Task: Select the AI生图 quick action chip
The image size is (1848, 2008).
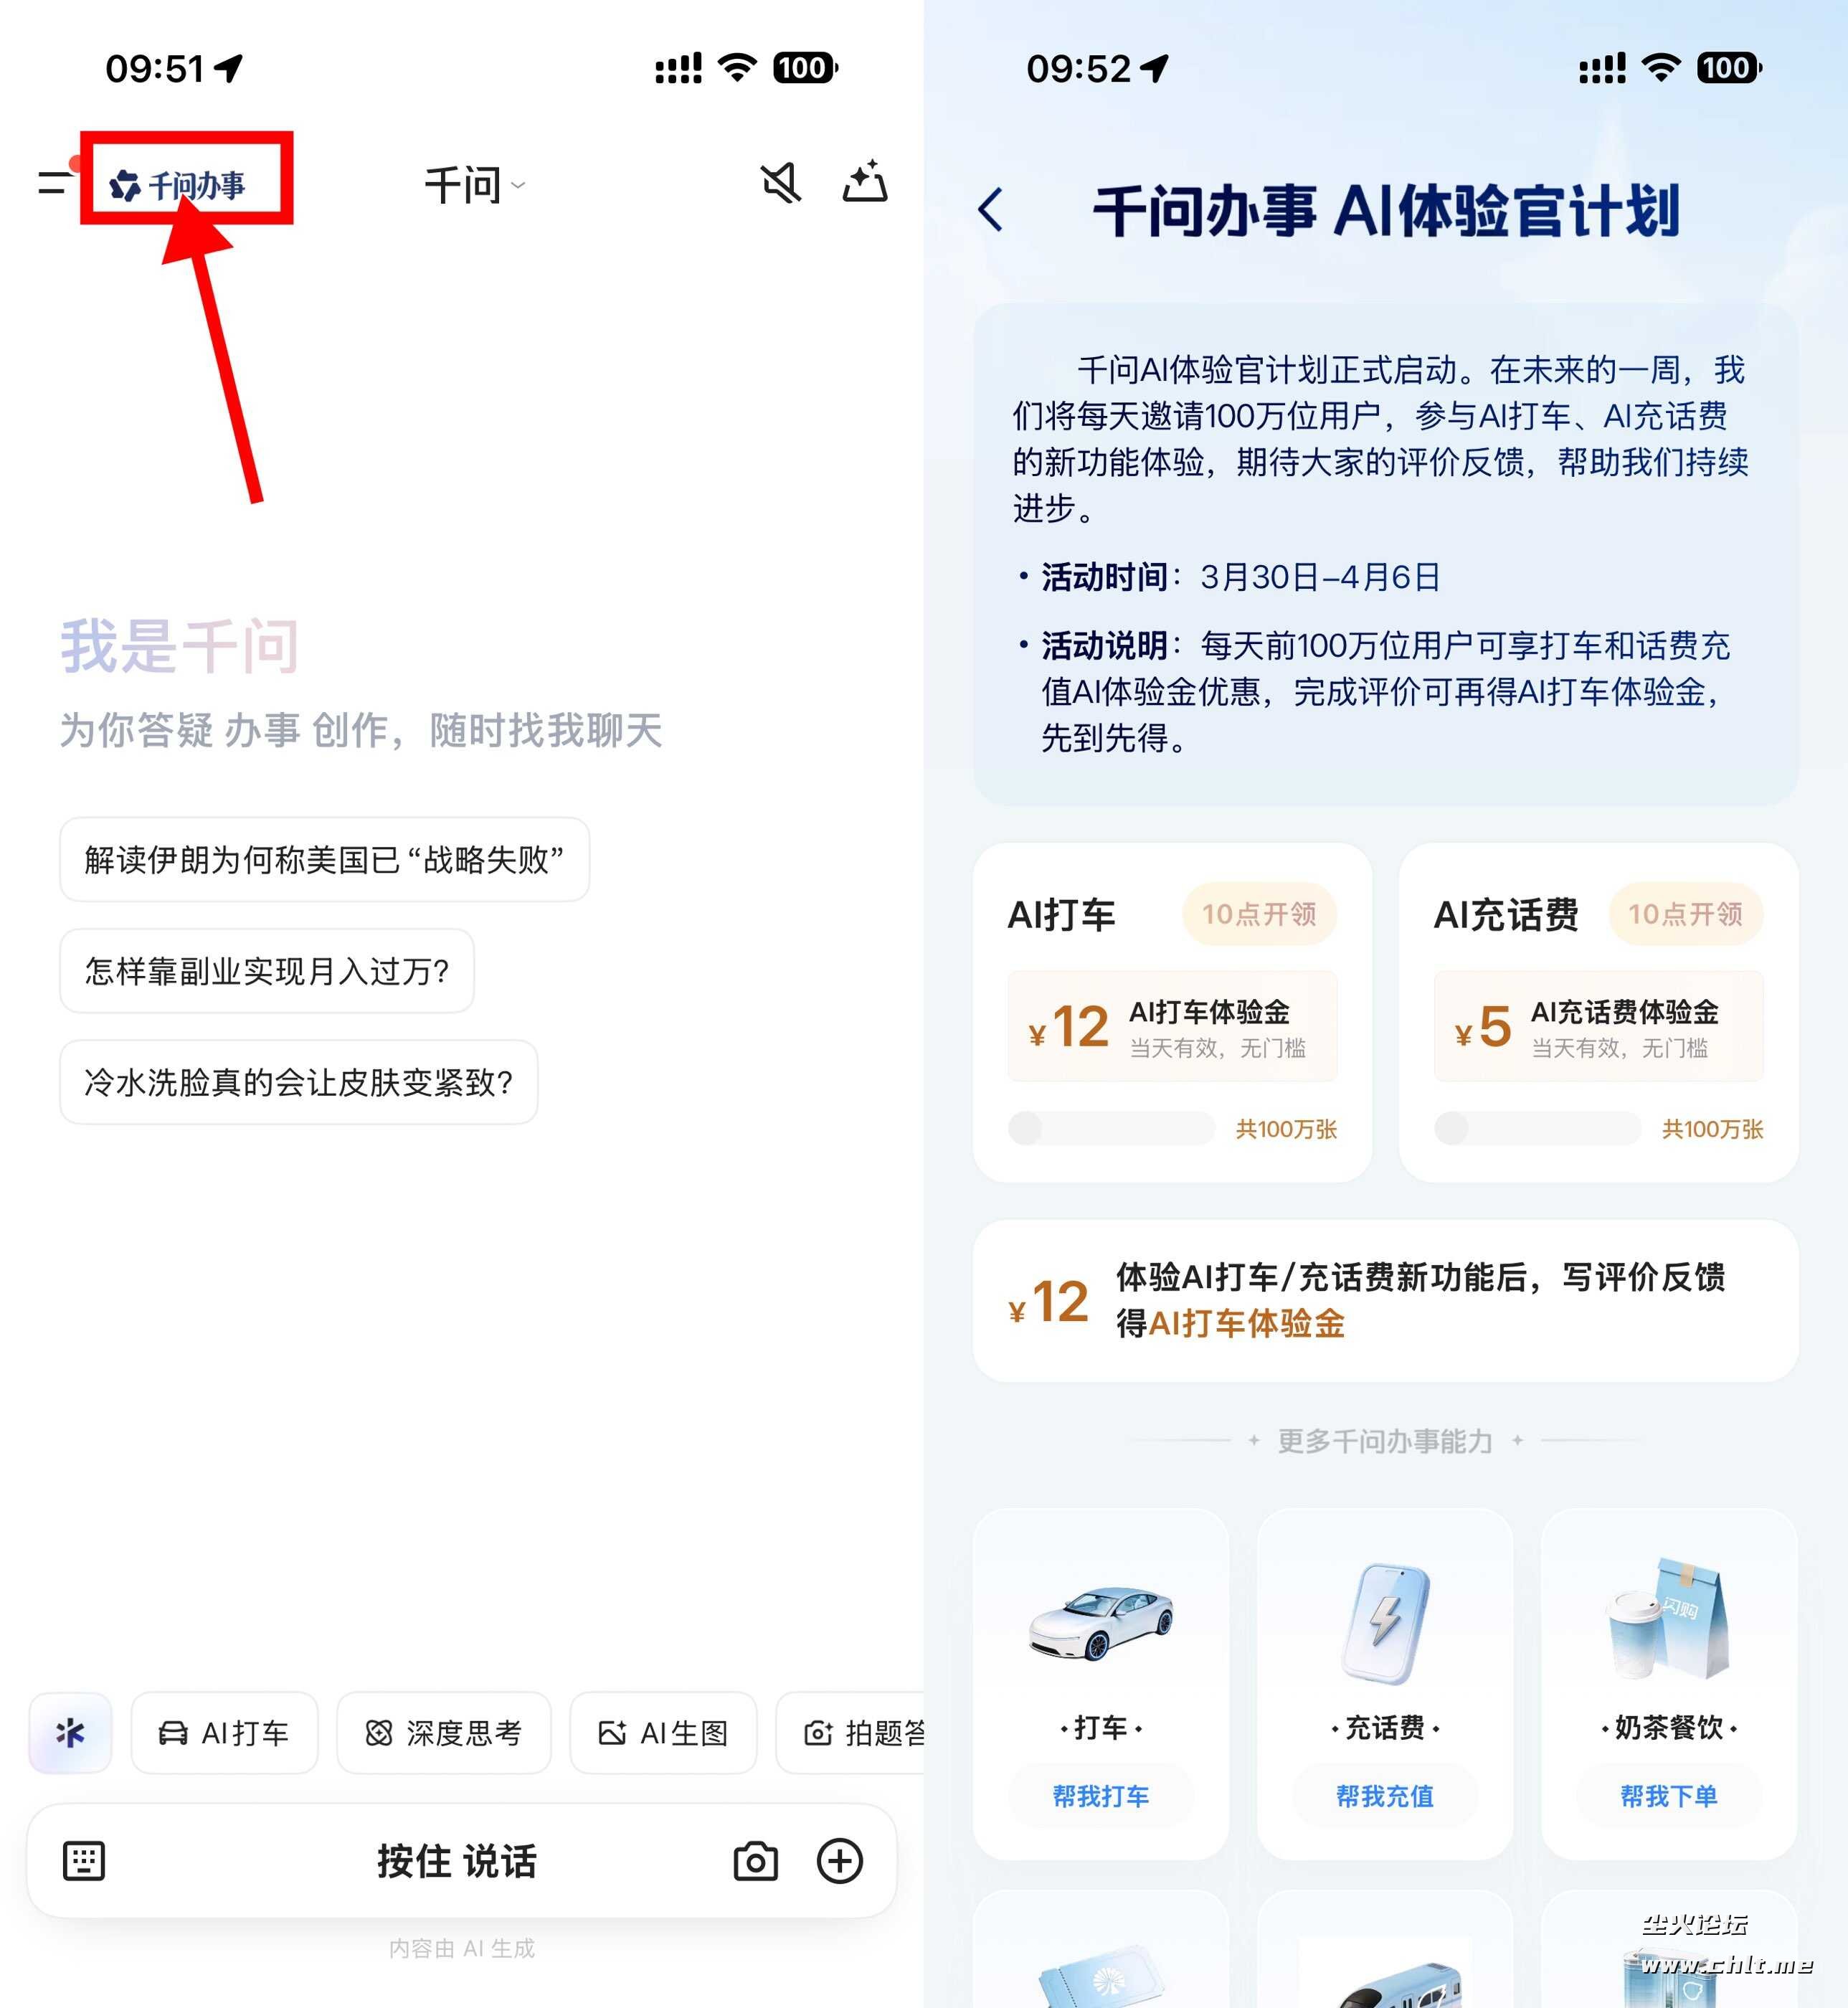Action: pos(663,1733)
